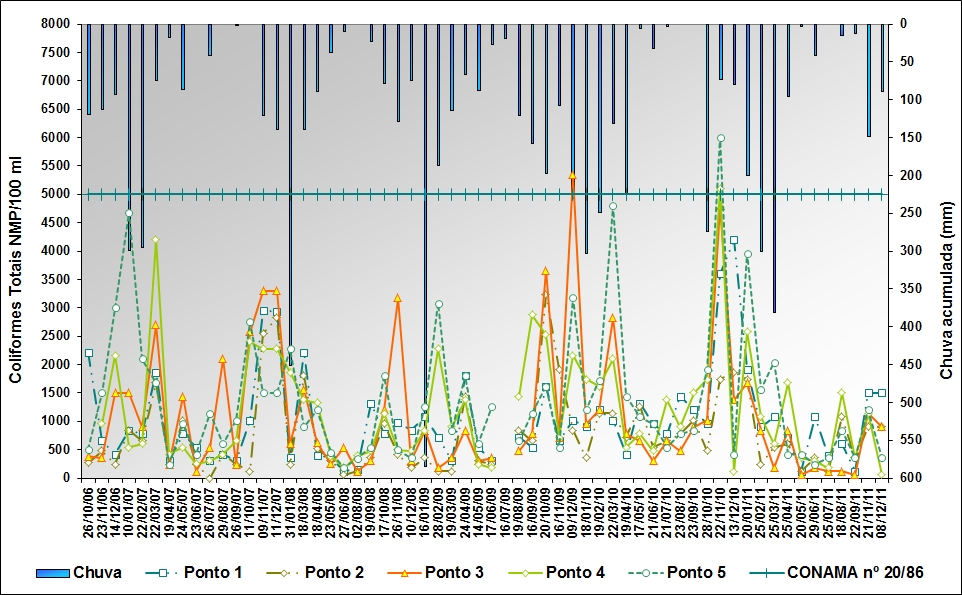Select the Coliformes Totais NMP/100 ml axis title
Image resolution: width=962 pixels, height=595 pixels.
click(x=16, y=250)
